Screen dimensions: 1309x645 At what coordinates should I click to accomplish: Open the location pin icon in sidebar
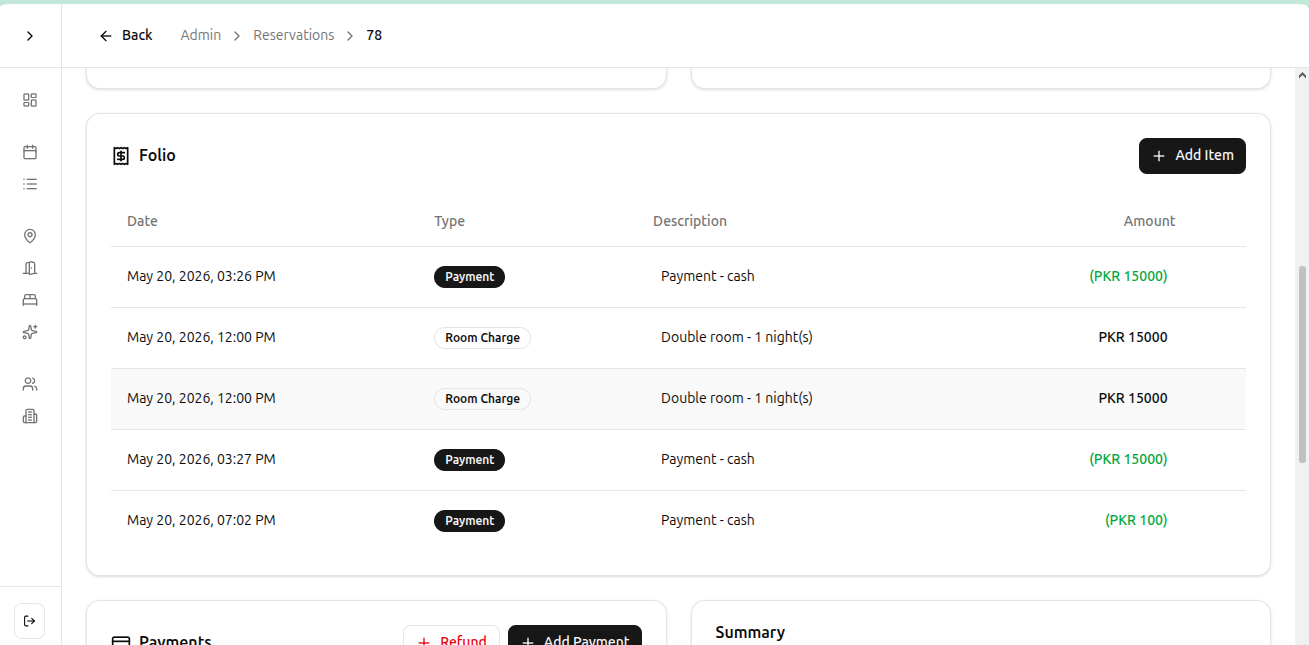click(x=30, y=236)
